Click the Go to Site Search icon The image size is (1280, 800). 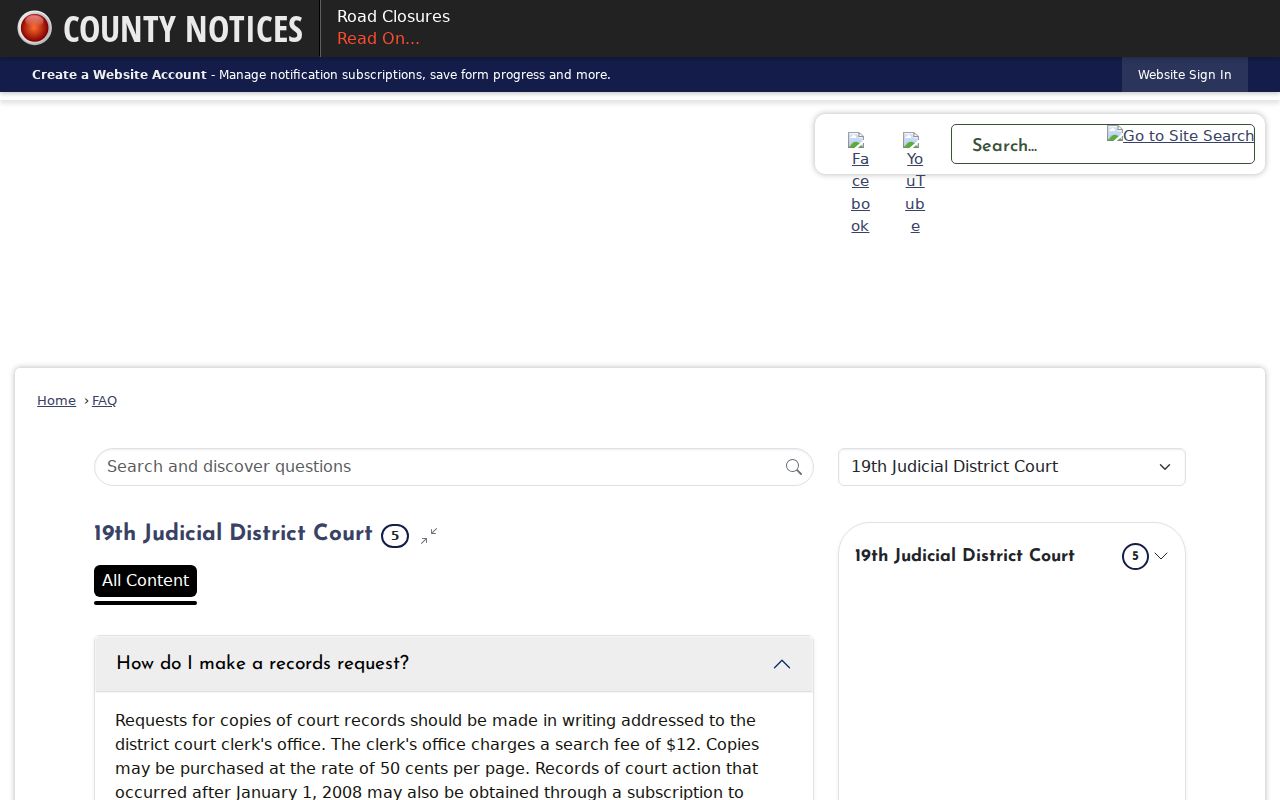[1180, 136]
